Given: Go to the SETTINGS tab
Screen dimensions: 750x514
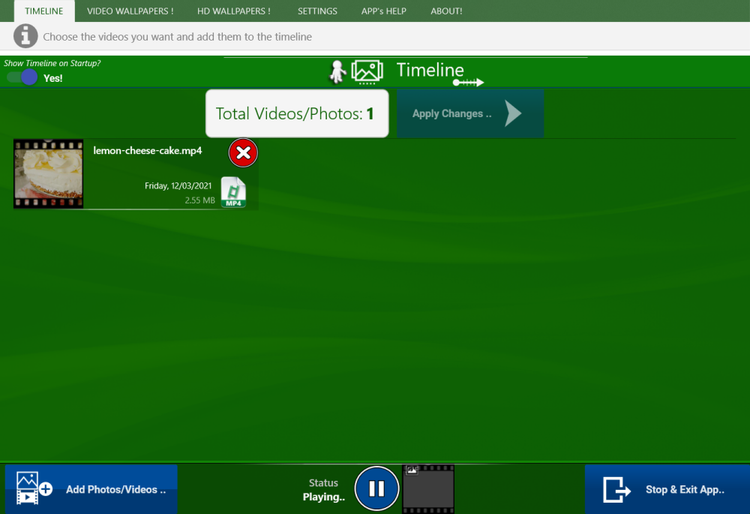Looking at the screenshot, I should point(317,11).
